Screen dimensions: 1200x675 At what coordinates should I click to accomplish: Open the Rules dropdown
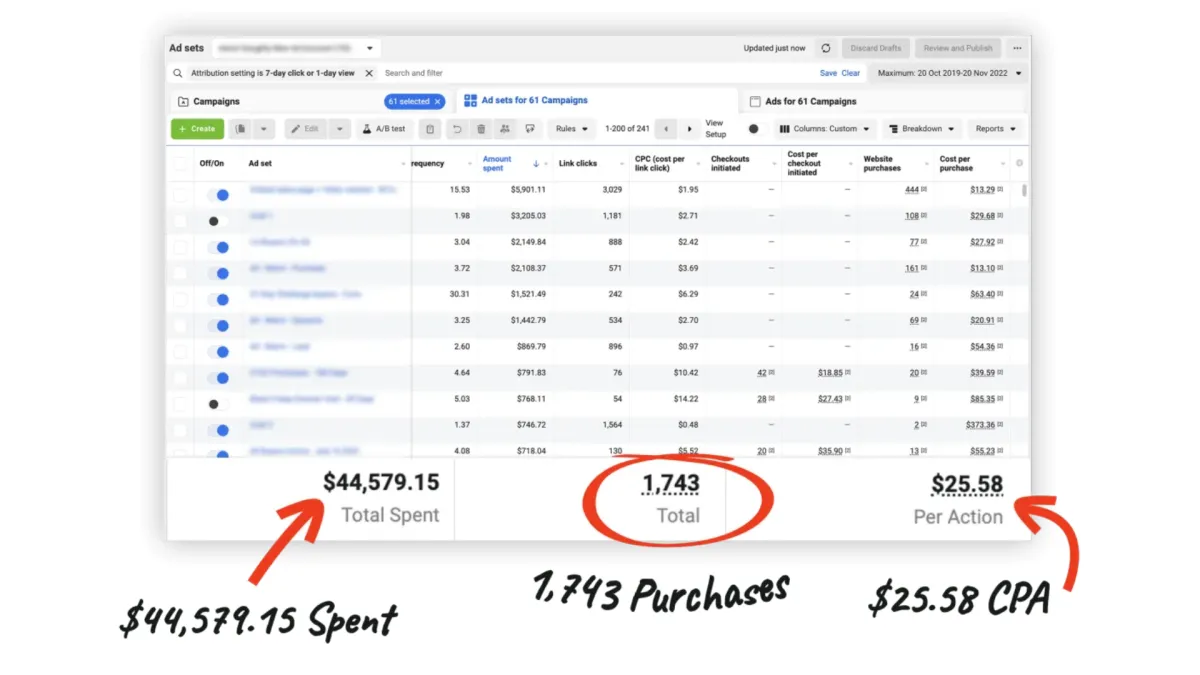572,129
